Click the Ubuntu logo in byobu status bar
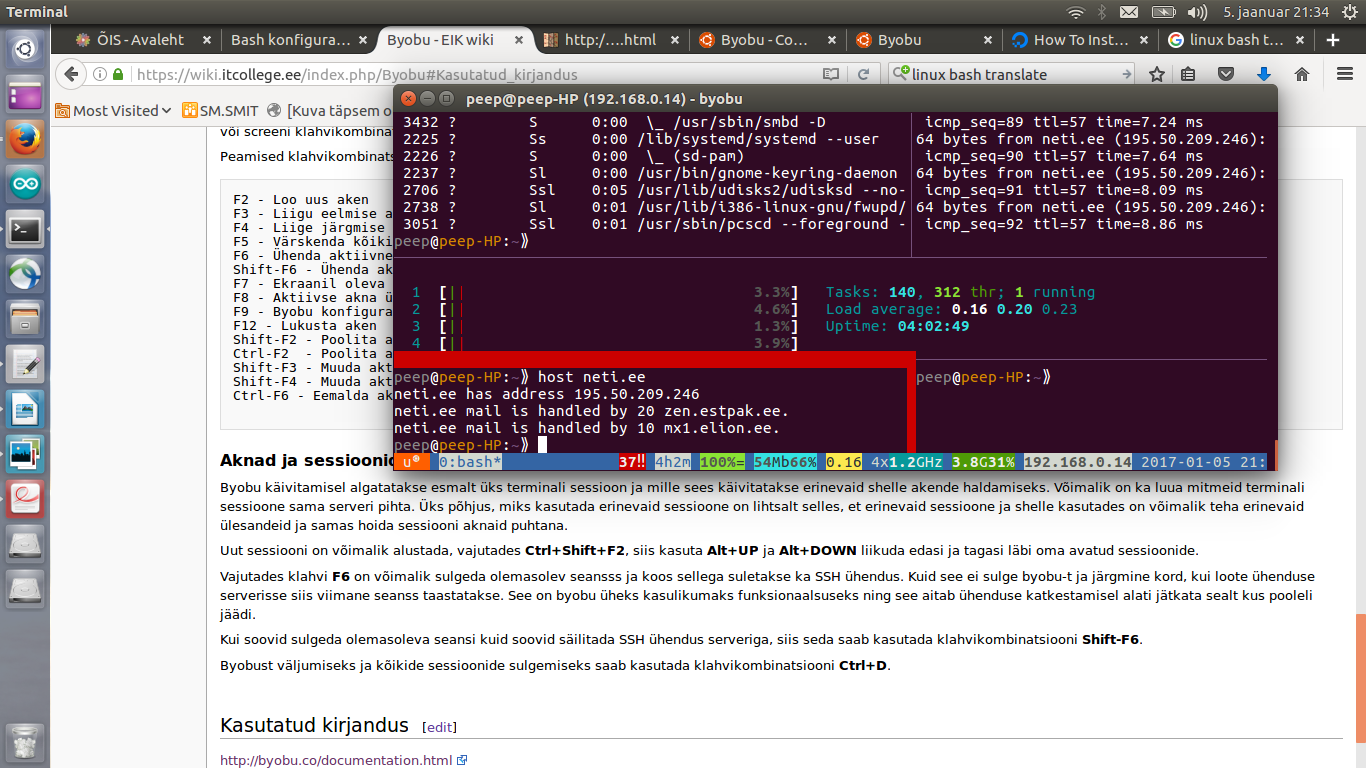 point(411,462)
